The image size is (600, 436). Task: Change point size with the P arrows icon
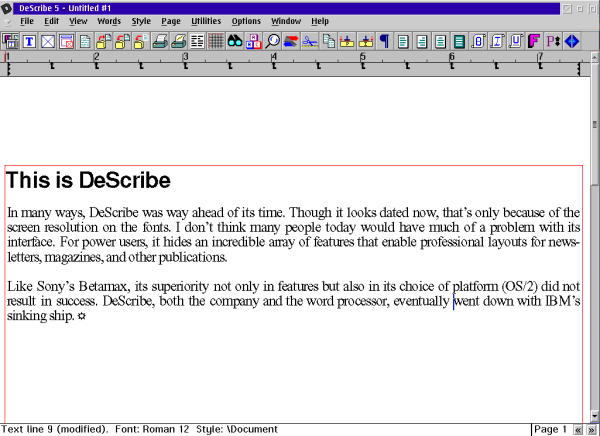553,41
